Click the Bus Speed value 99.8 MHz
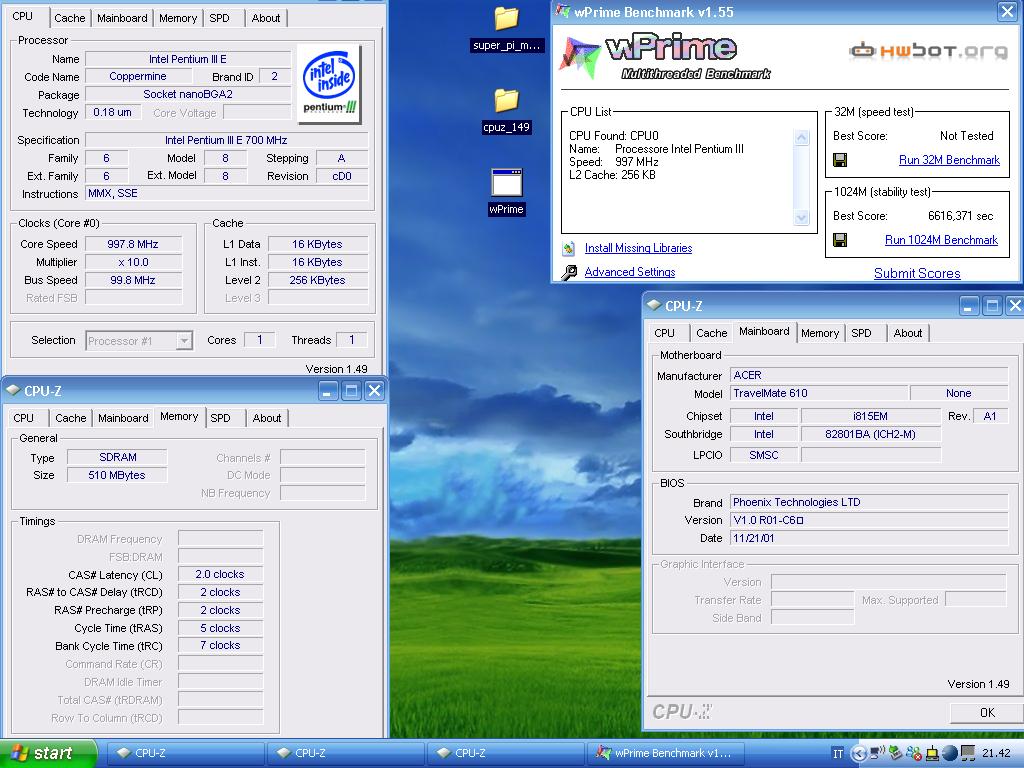Screen dimensions: 1024x768 (x=133, y=280)
